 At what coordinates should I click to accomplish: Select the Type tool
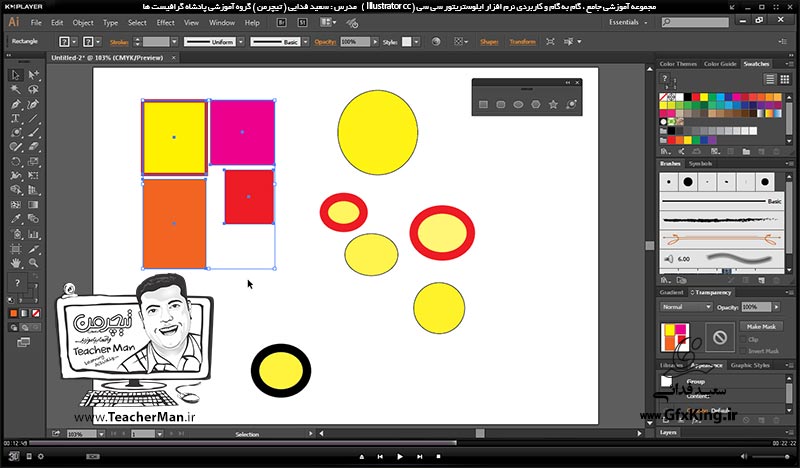[x=15, y=118]
